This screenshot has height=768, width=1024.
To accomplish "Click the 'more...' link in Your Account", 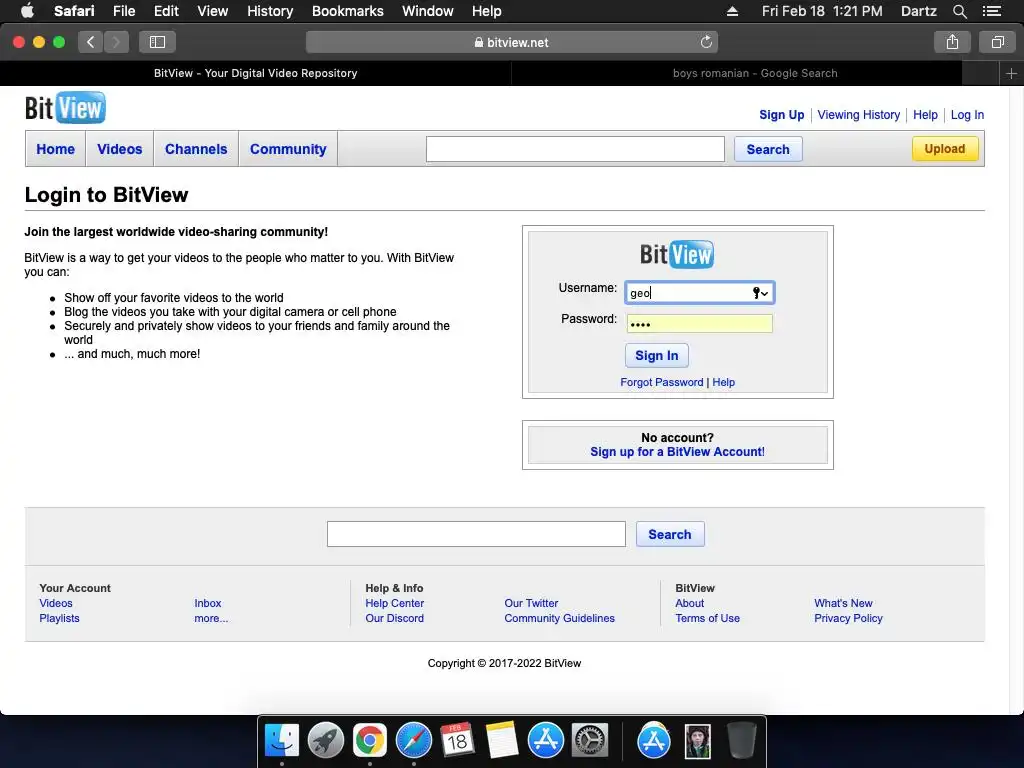I will 211,618.
